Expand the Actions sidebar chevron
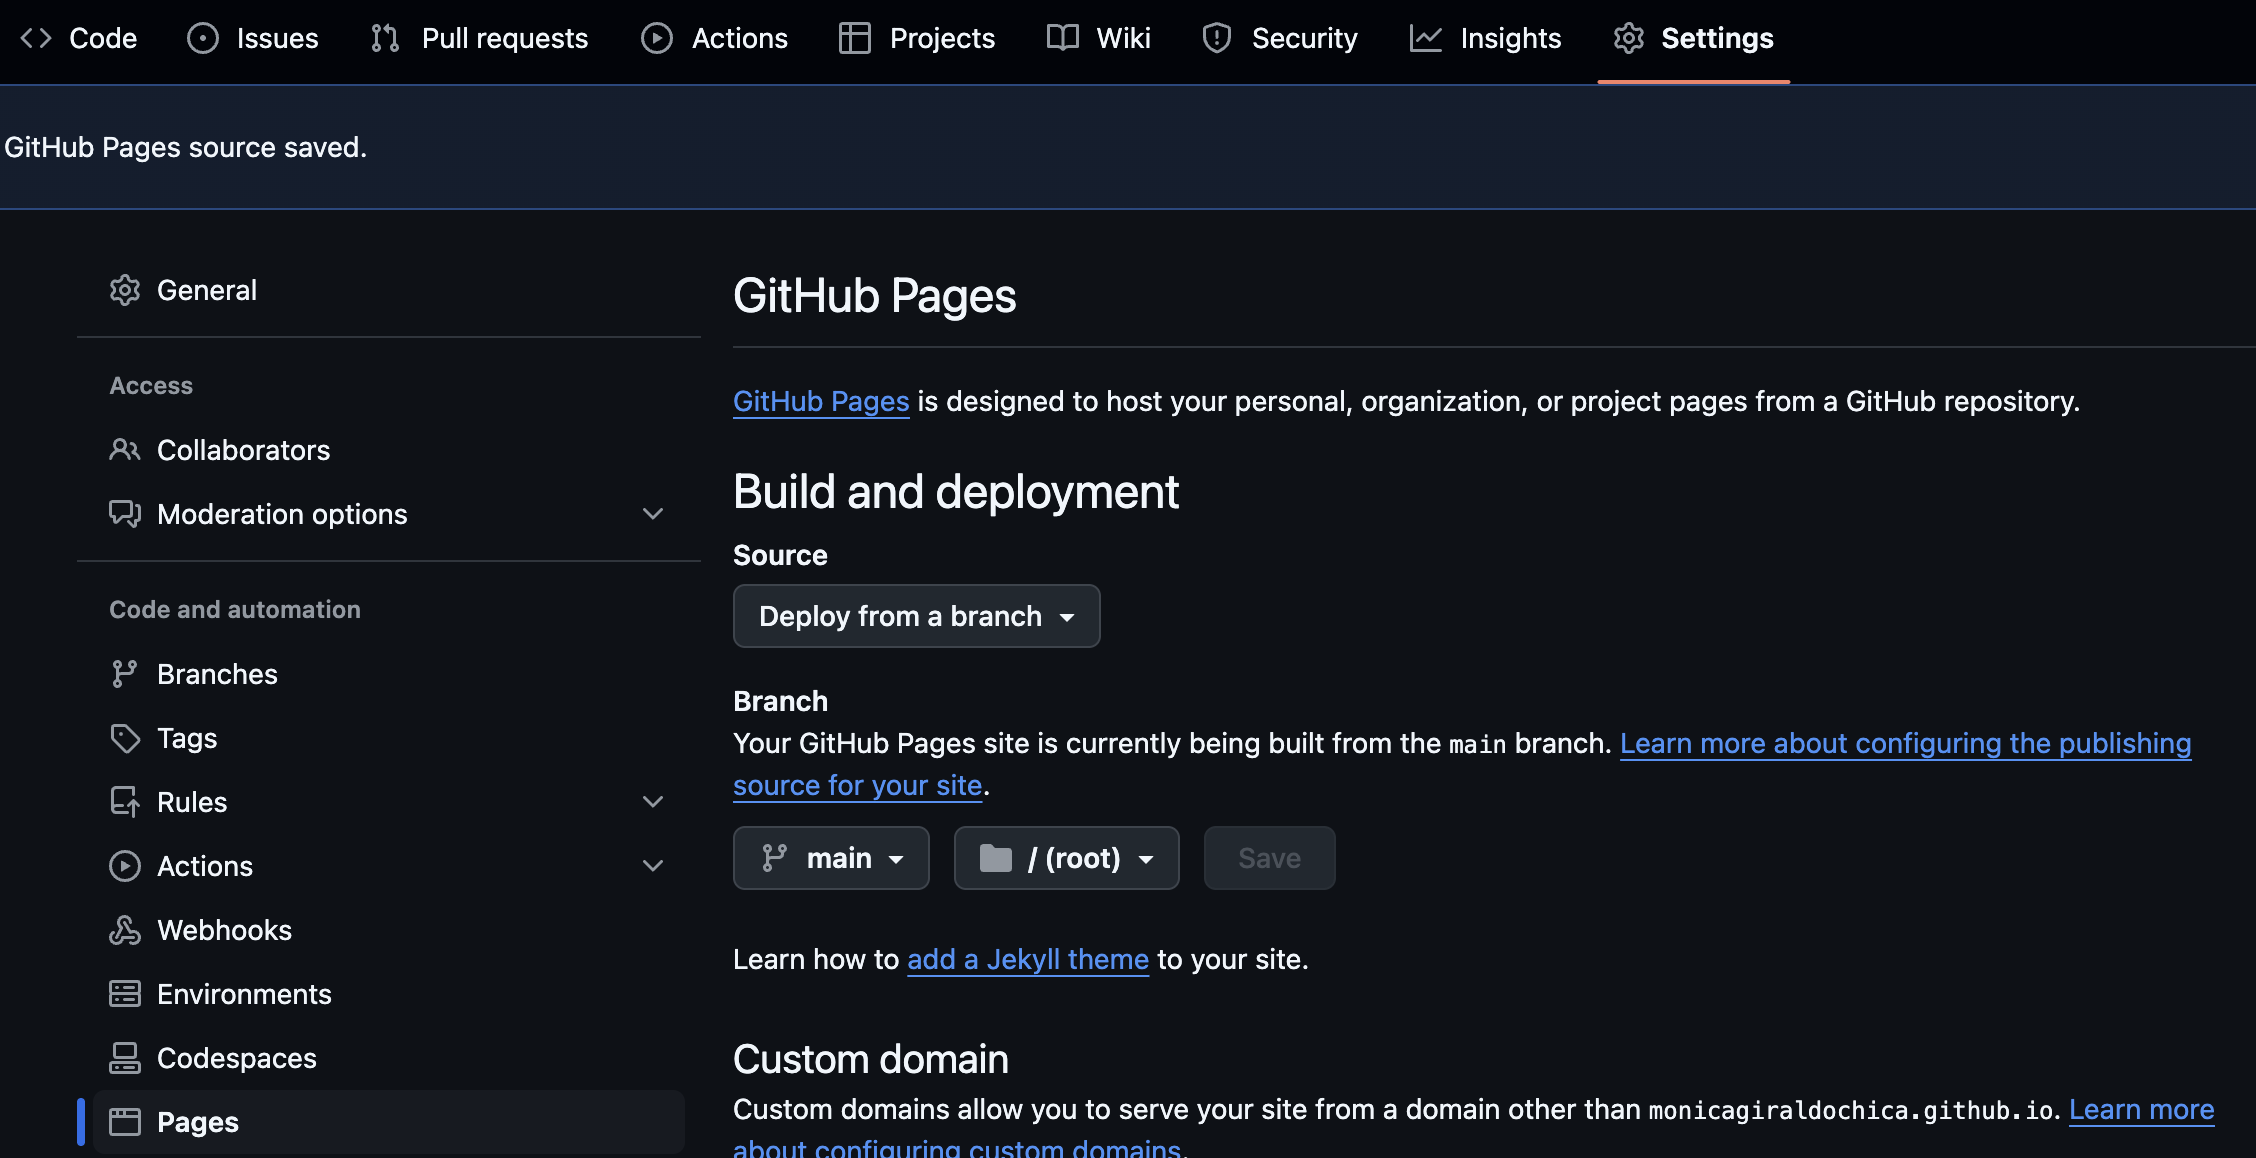This screenshot has height=1158, width=2256. (x=653, y=866)
